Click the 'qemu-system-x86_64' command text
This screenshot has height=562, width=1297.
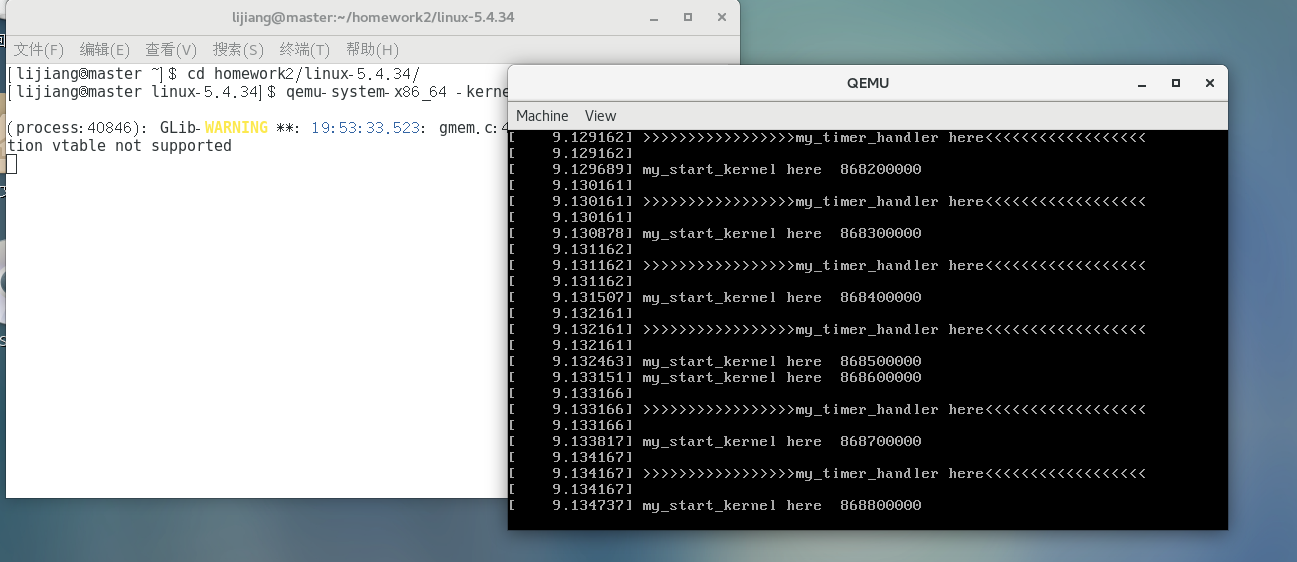tap(366, 92)
